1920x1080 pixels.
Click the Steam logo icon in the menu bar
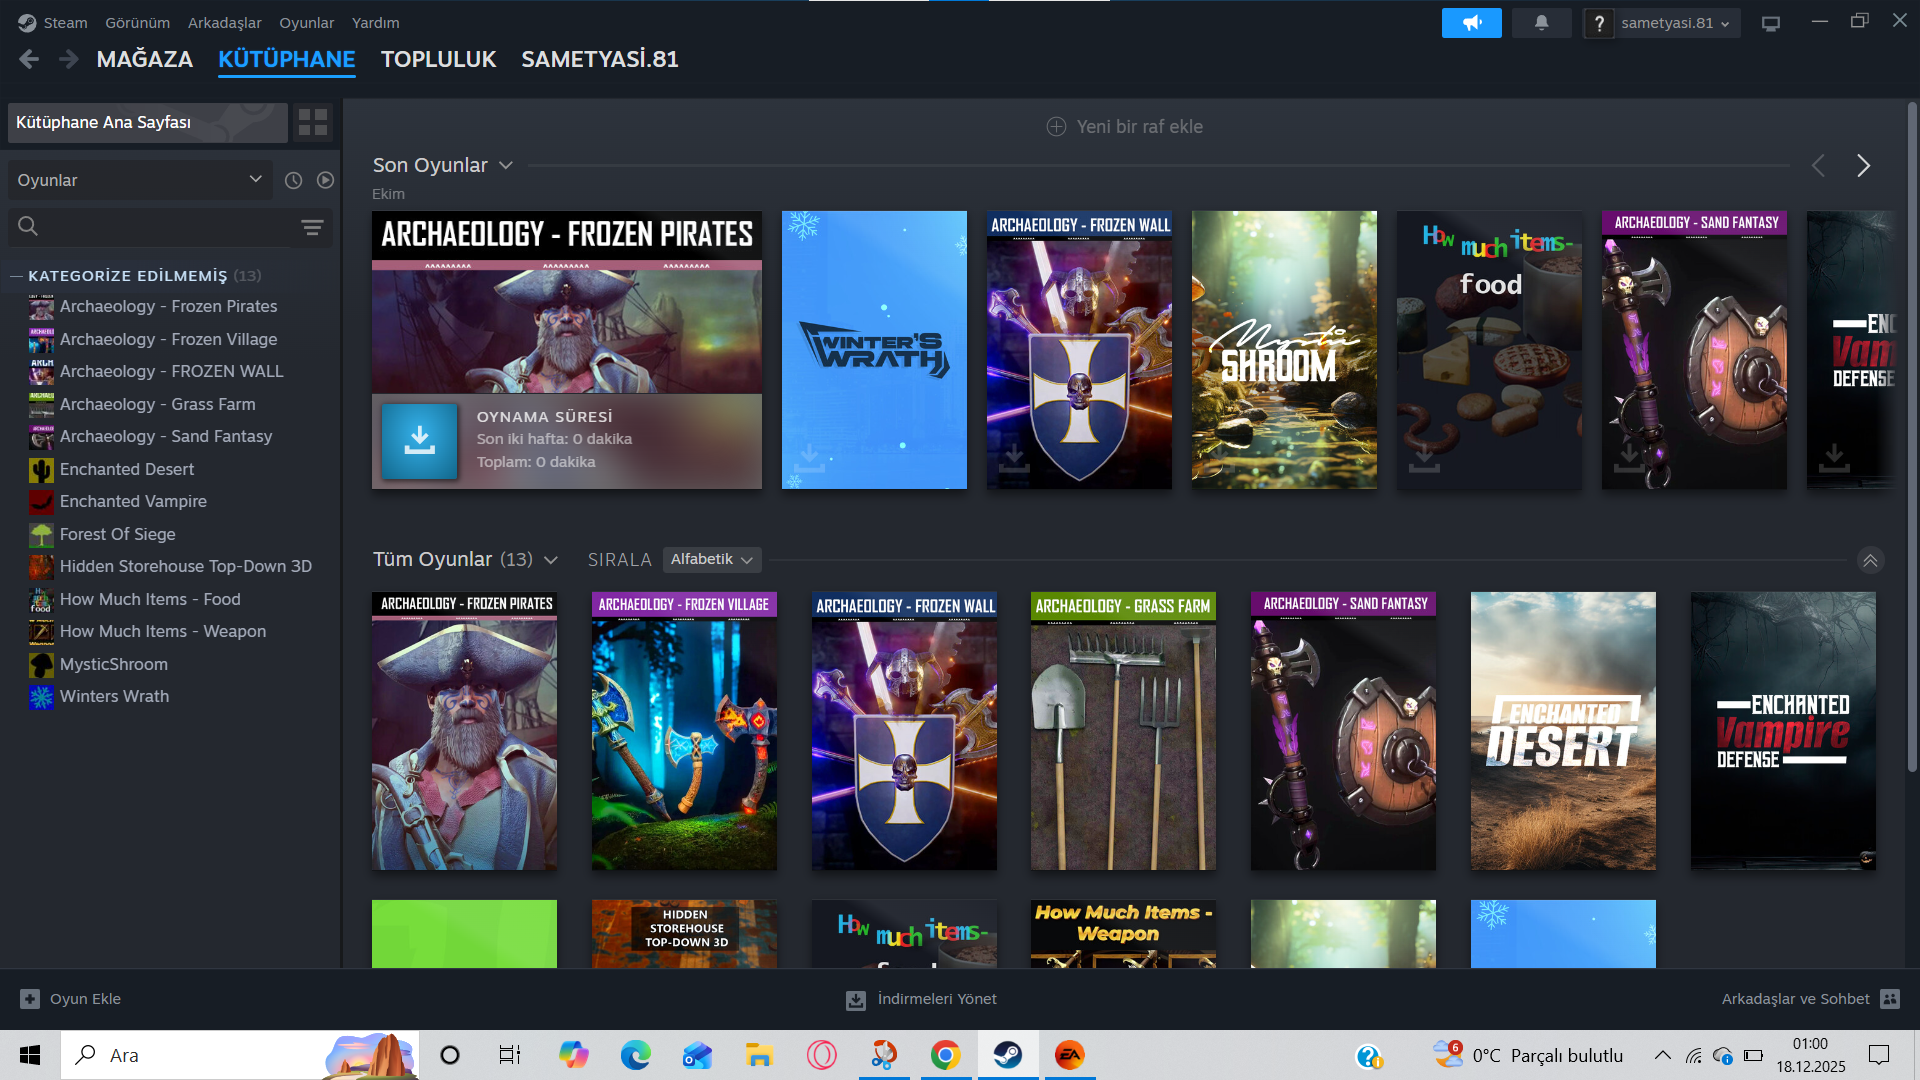(27, 23)
